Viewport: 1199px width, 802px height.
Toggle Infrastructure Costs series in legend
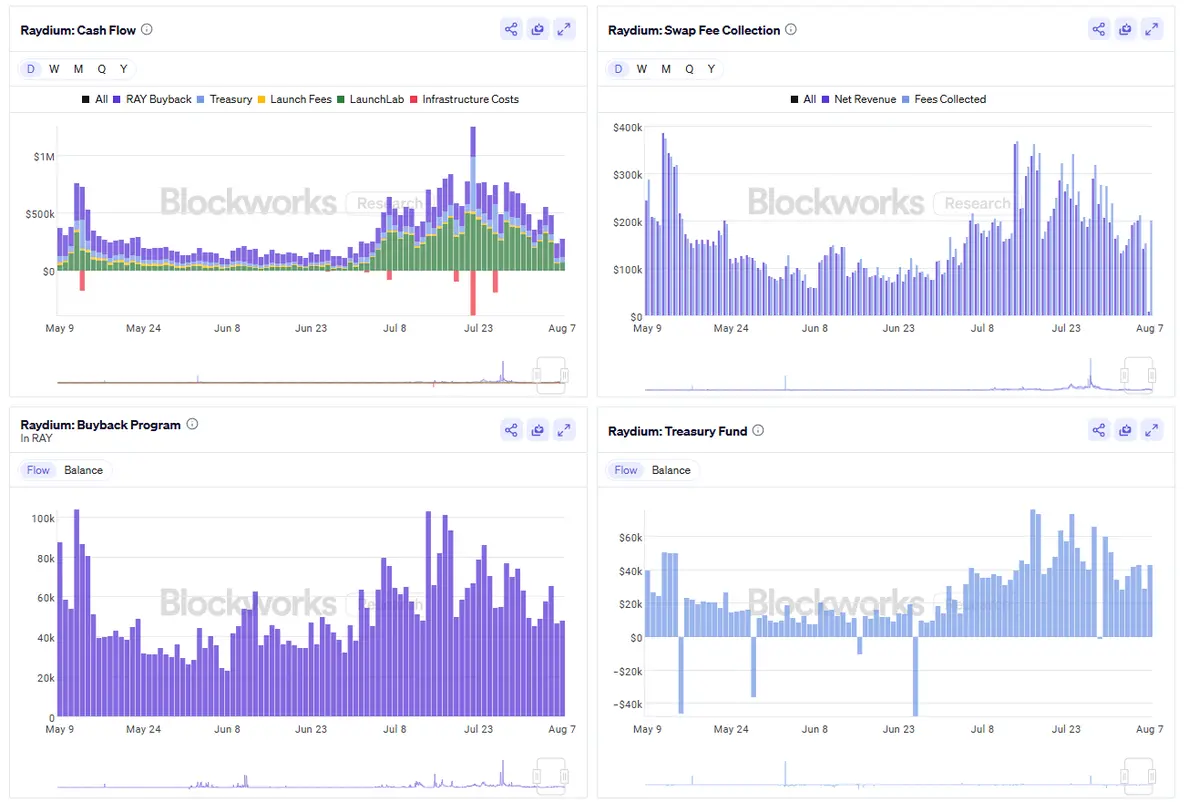pyautogui.click(x=464, y=99)
